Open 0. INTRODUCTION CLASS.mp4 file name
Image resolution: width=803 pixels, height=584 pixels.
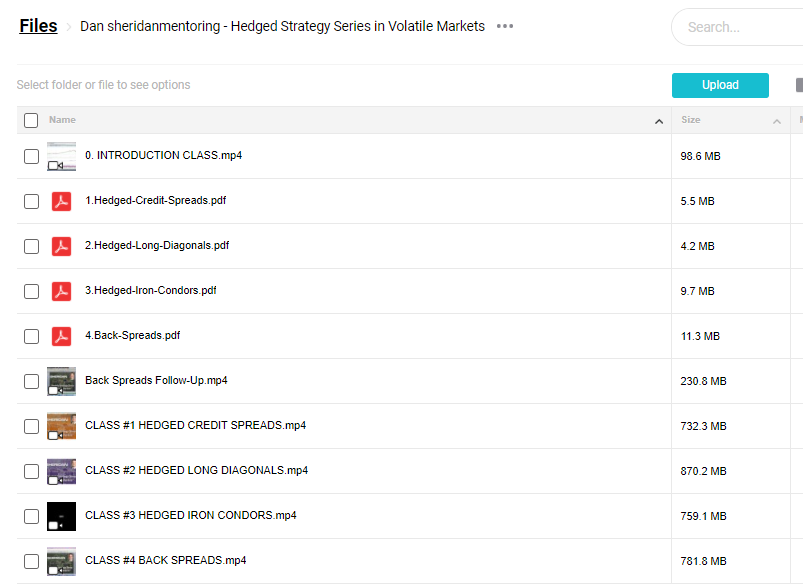click(163, 155)
